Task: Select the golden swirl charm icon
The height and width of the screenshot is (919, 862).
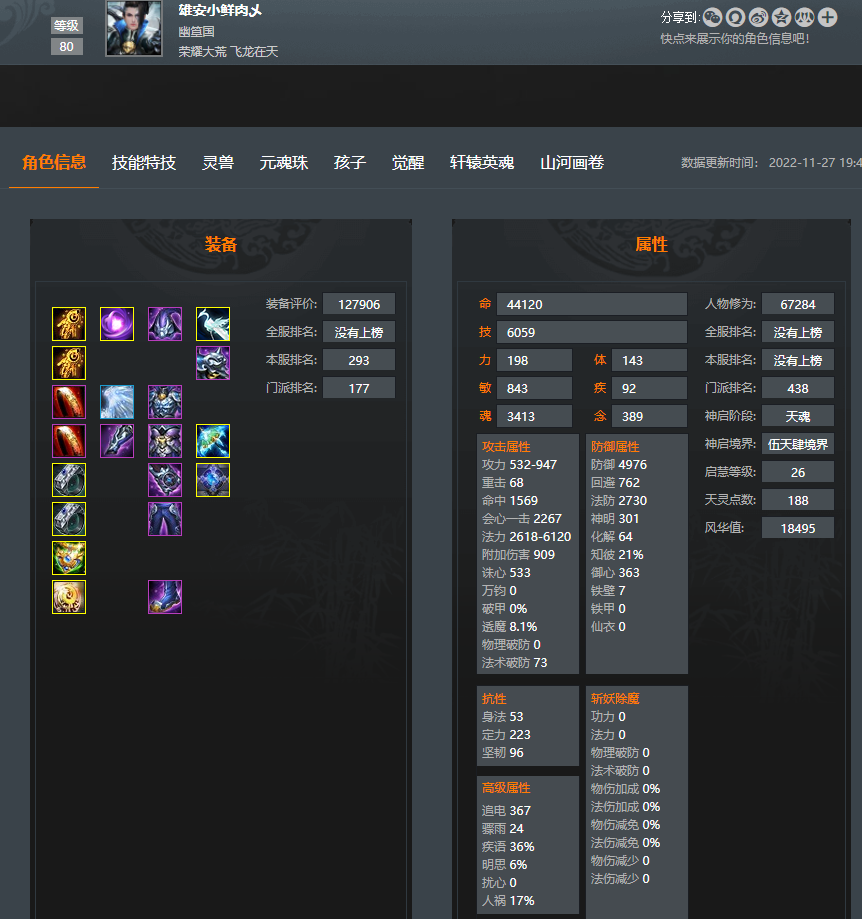Action: pyautogui.click(x=69, y=597)
